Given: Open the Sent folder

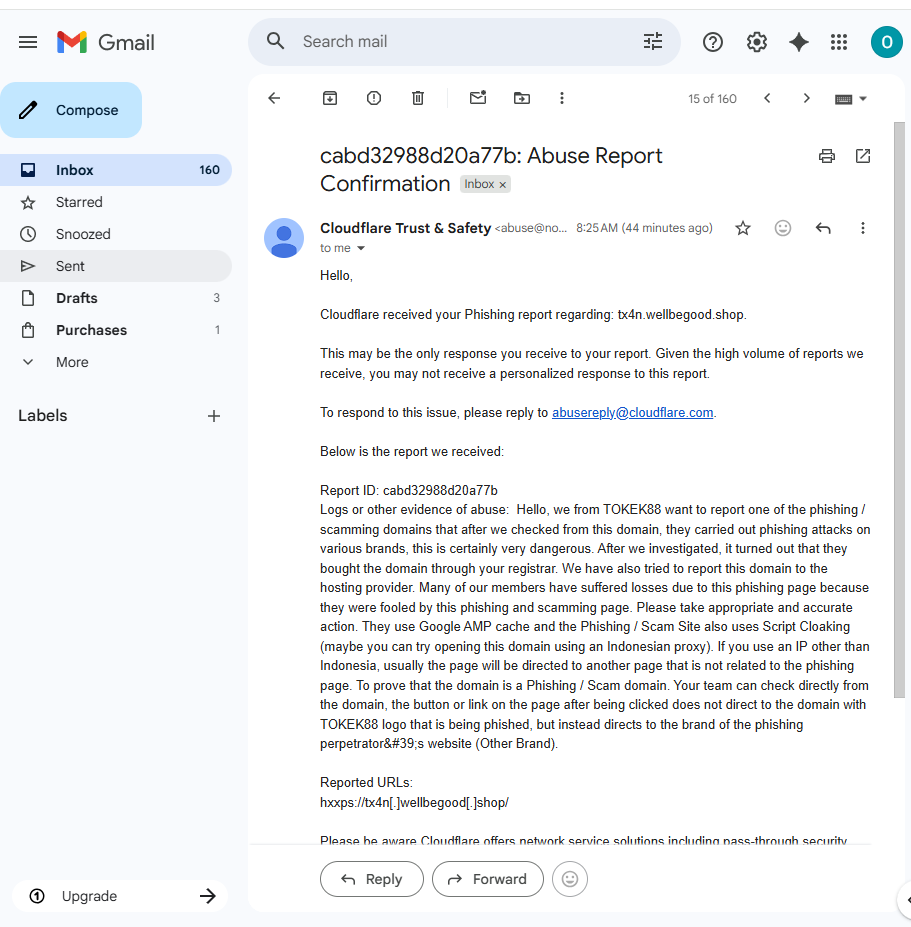Looking at the screenshot, I should click(x=116, y=266).
